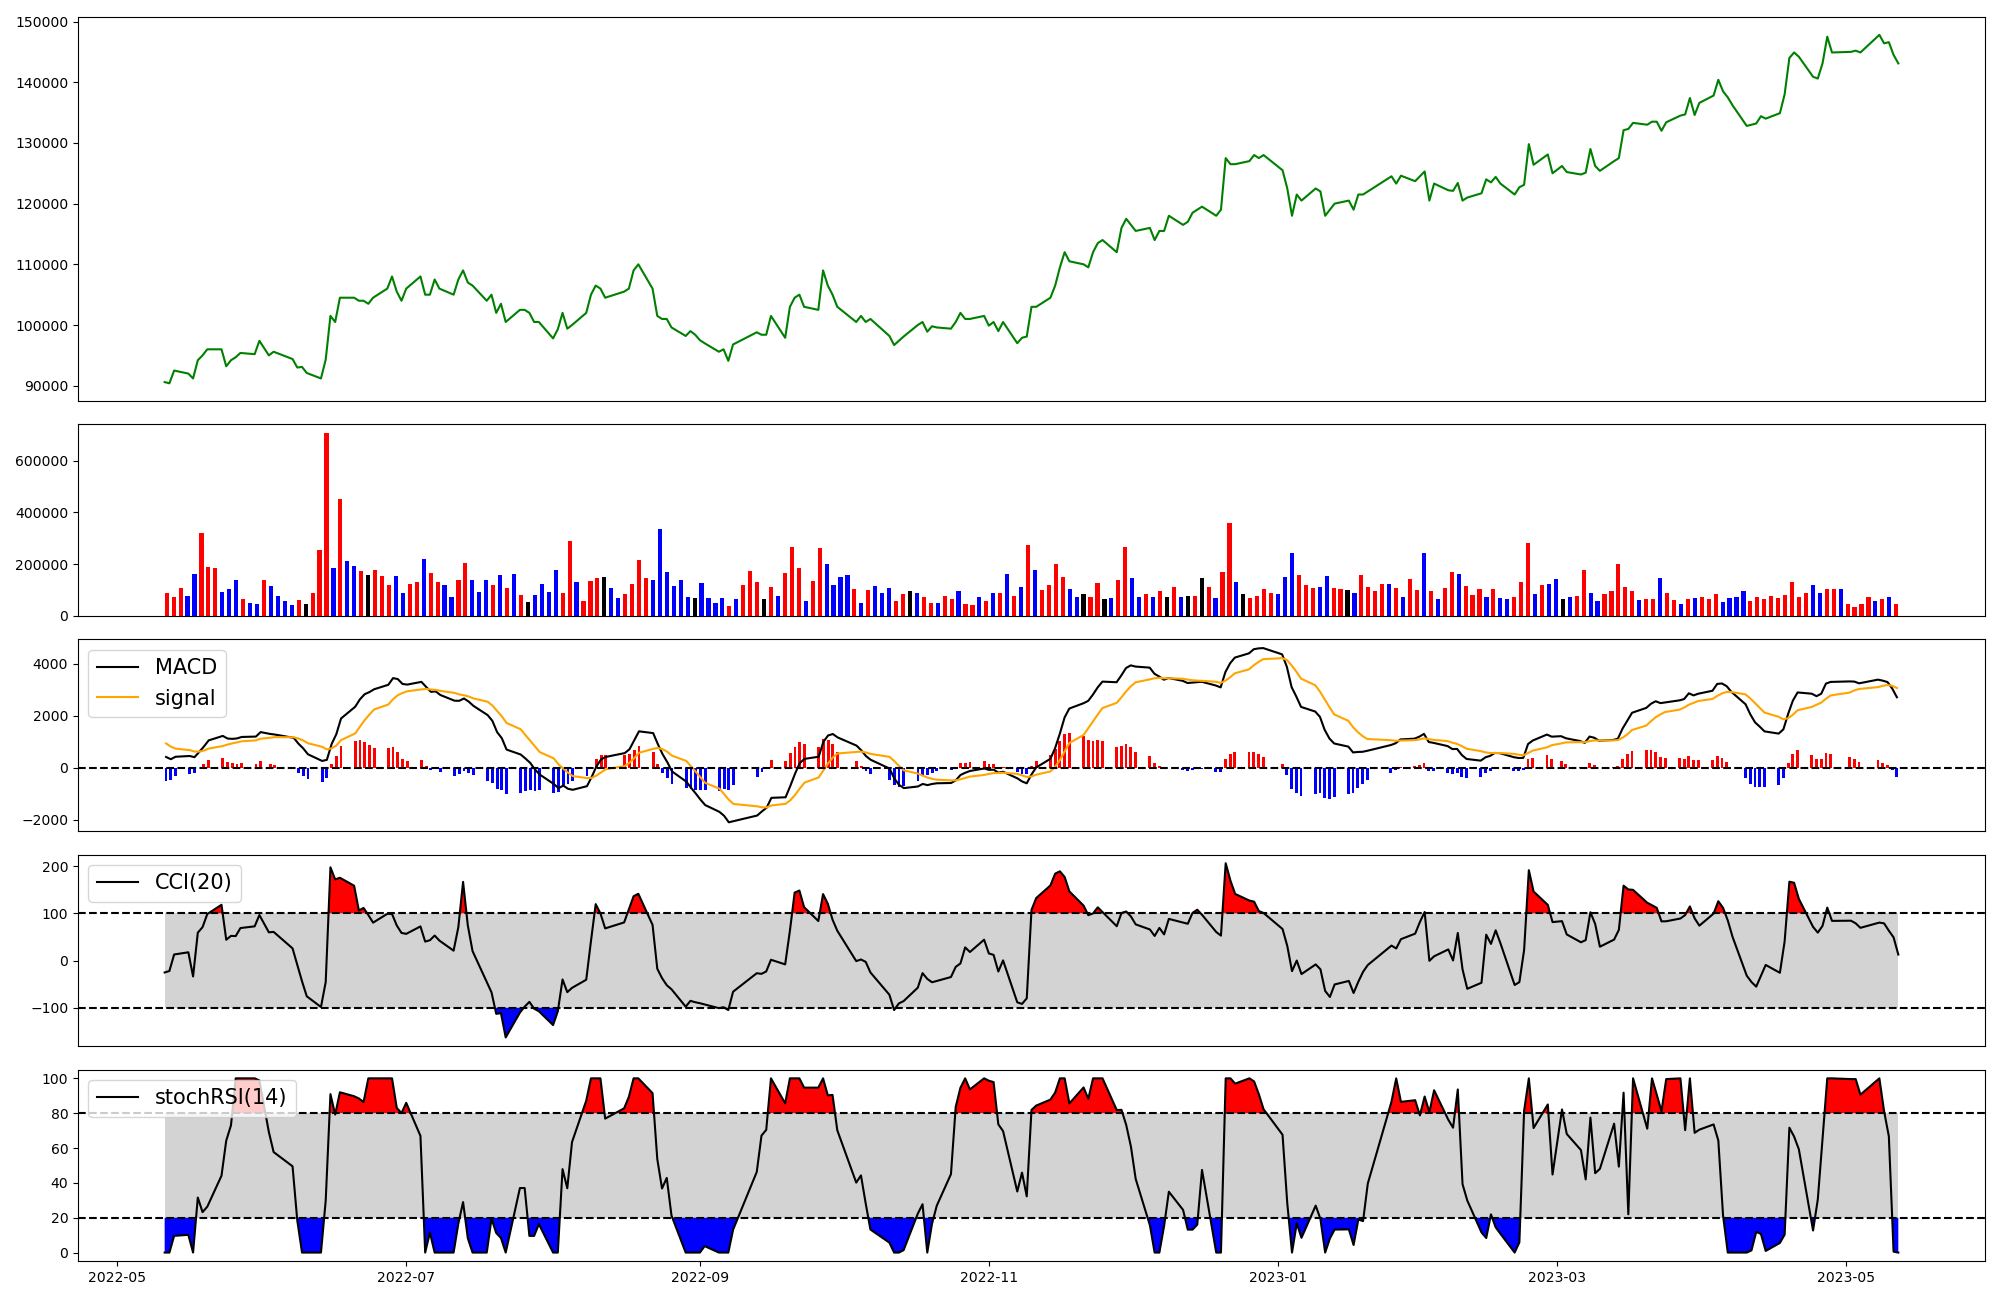
Task: Click the stochRSI(14) legend label
Action: [220, 1097]
